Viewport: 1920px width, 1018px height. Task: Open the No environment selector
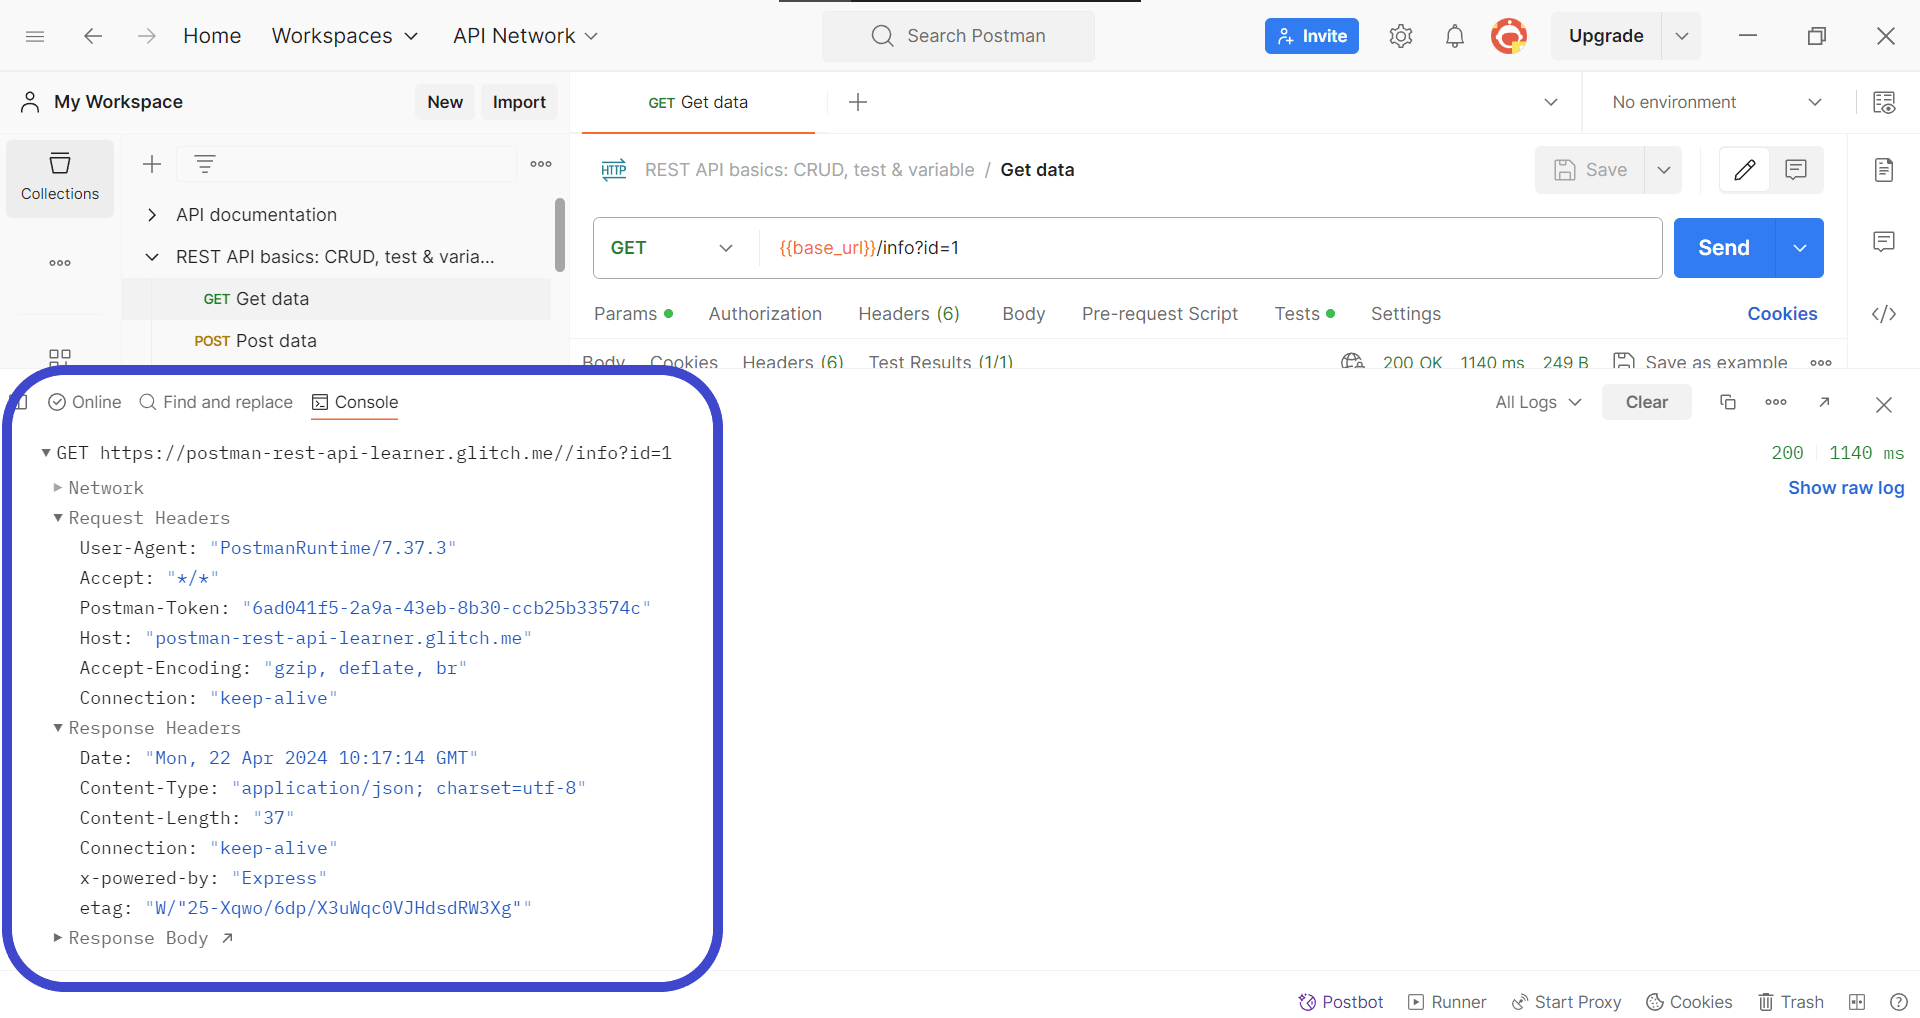tap(1717, 102)
